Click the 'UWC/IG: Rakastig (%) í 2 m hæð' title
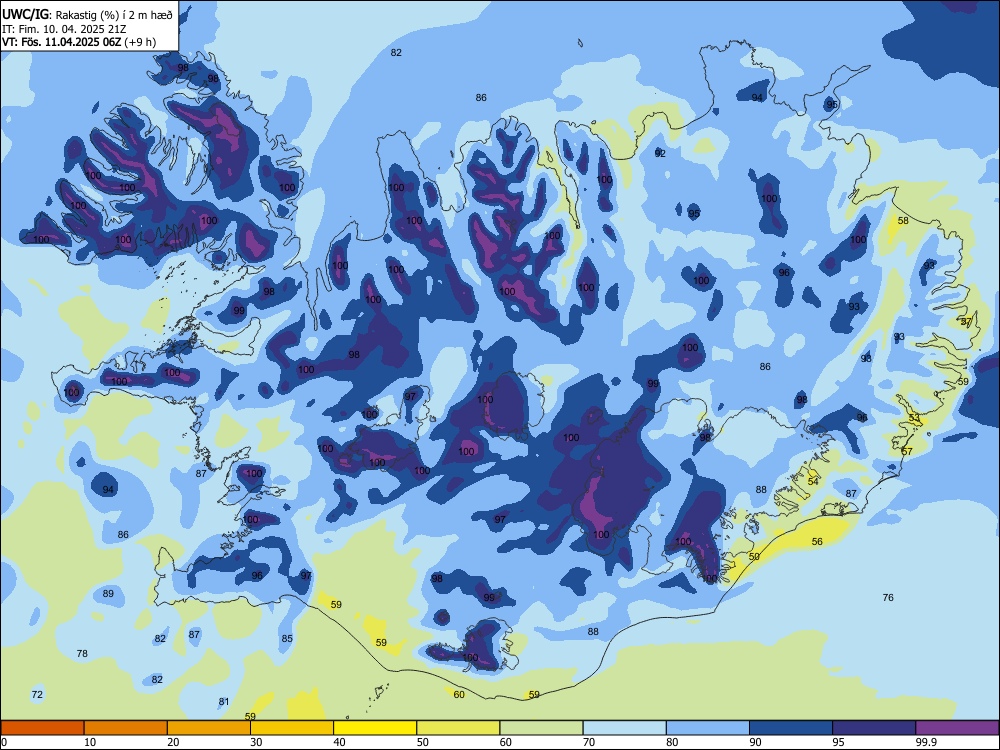 click(x=87, y=15)
